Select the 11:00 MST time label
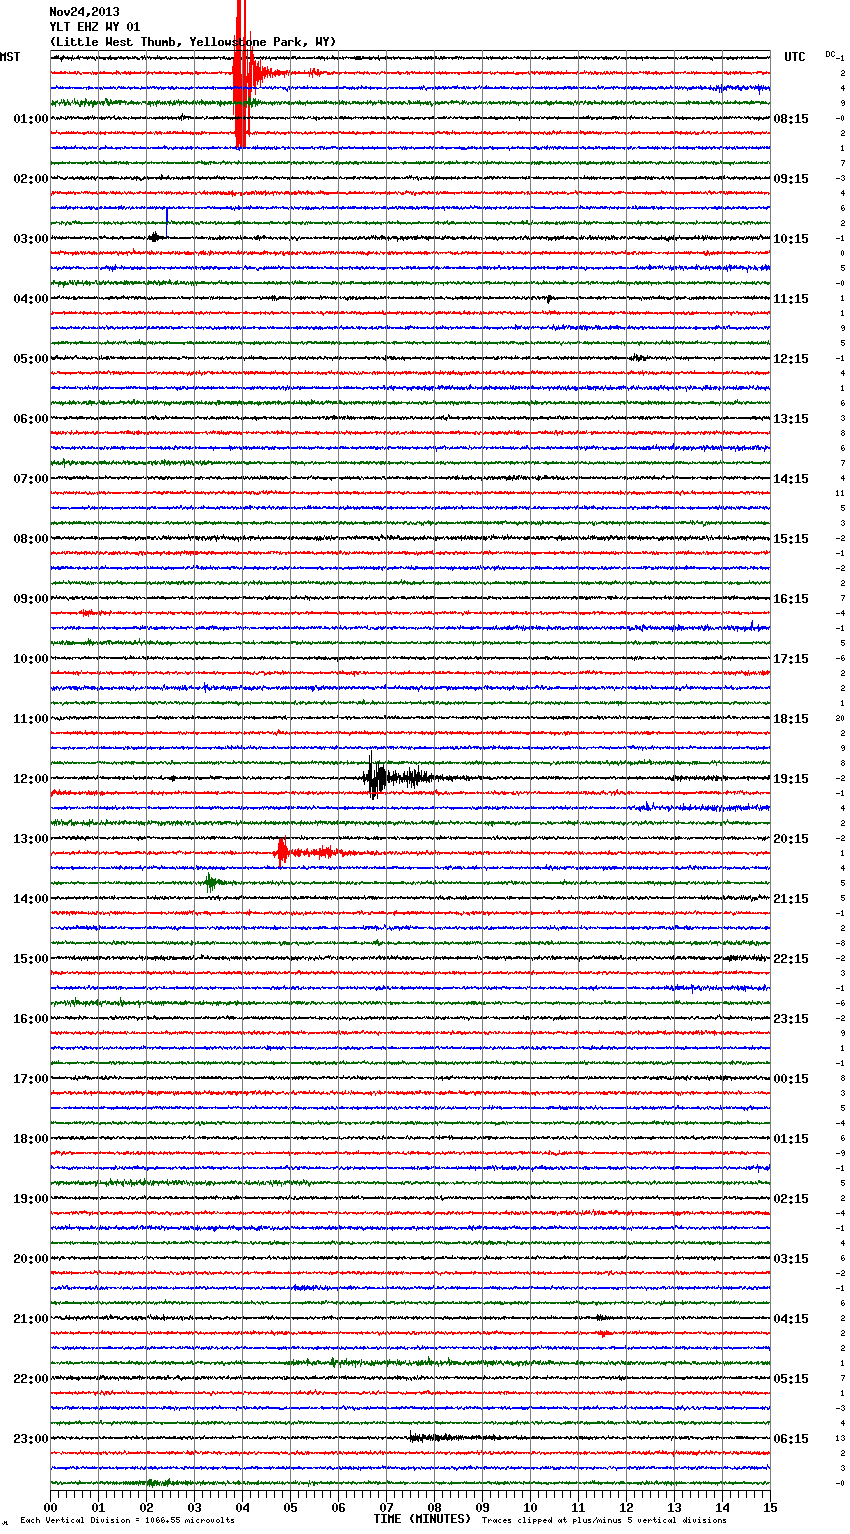The height and width of the screenshot is (1534, 850). pyautogui.click(x=31, y=719)
